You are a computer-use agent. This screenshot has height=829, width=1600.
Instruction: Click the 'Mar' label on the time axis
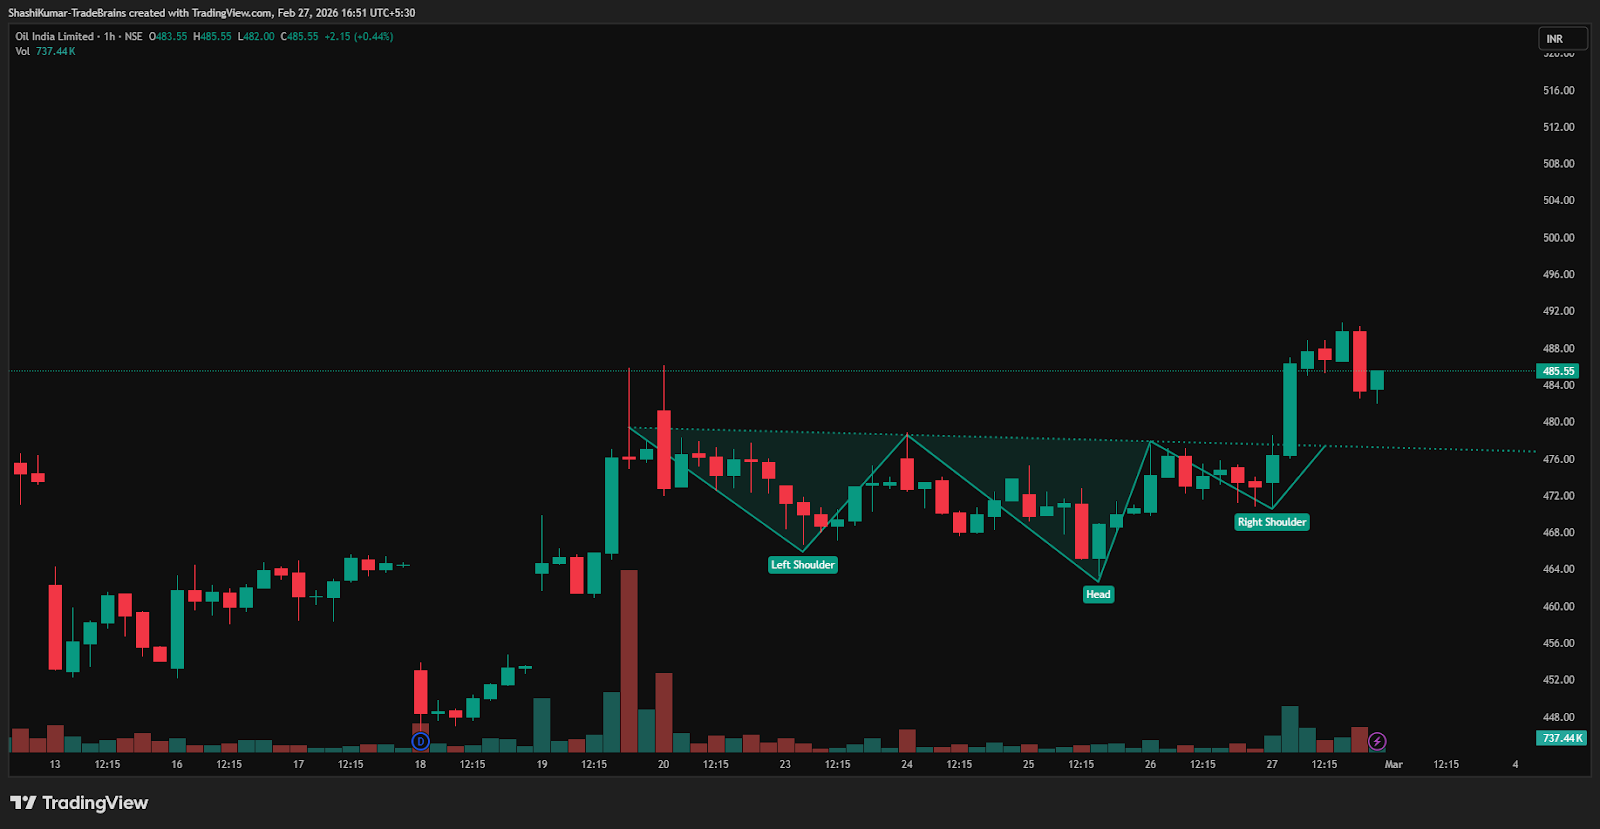1393,764
